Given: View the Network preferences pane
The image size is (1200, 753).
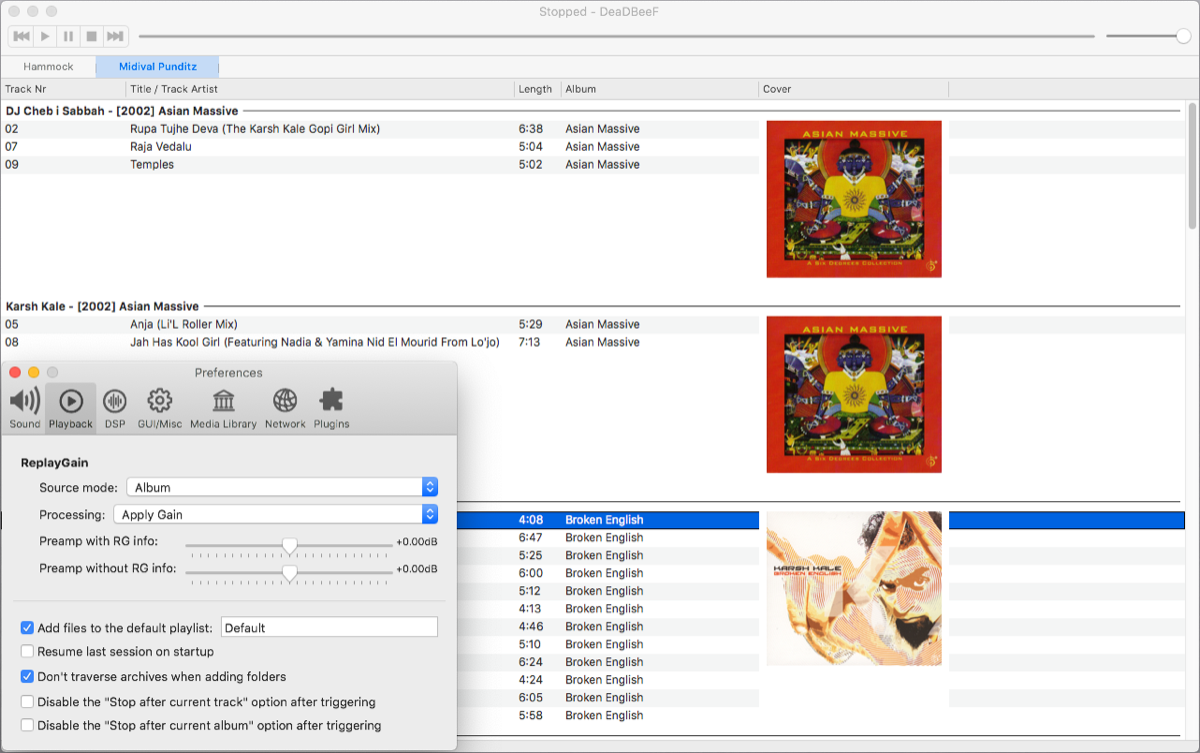Looking at the screenshot, I should (x=285, y=405).
